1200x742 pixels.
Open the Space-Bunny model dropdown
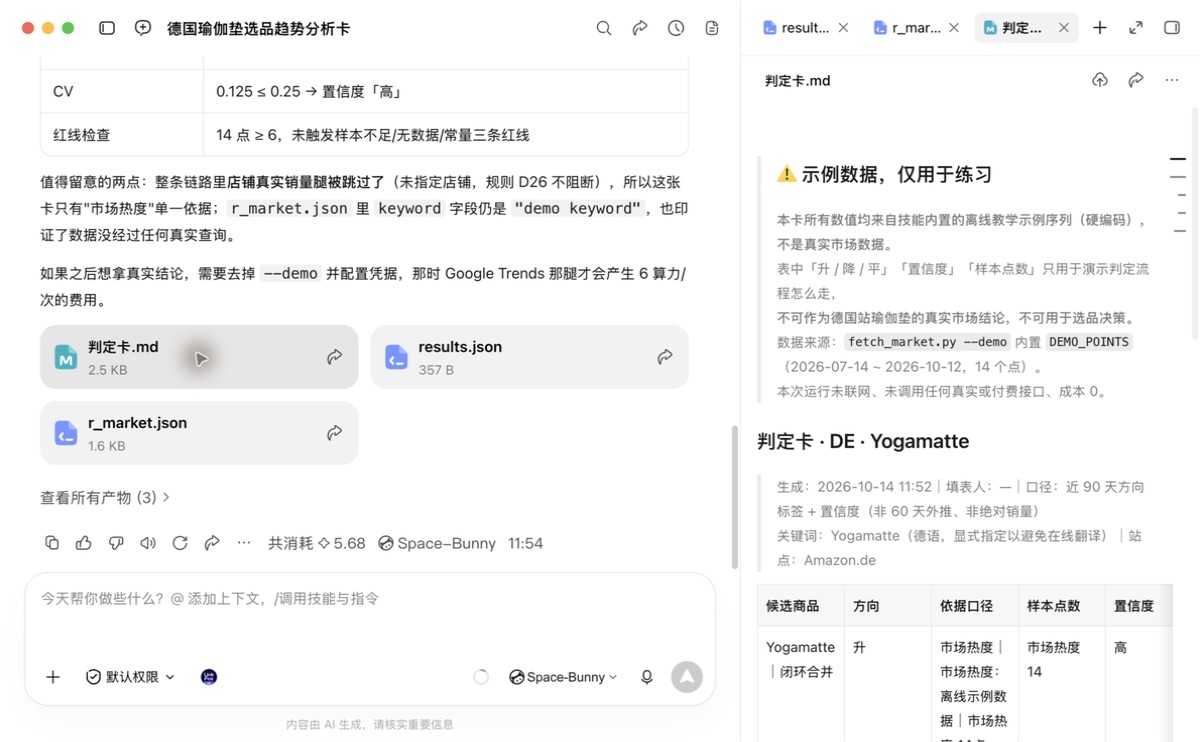click(563, 677)
